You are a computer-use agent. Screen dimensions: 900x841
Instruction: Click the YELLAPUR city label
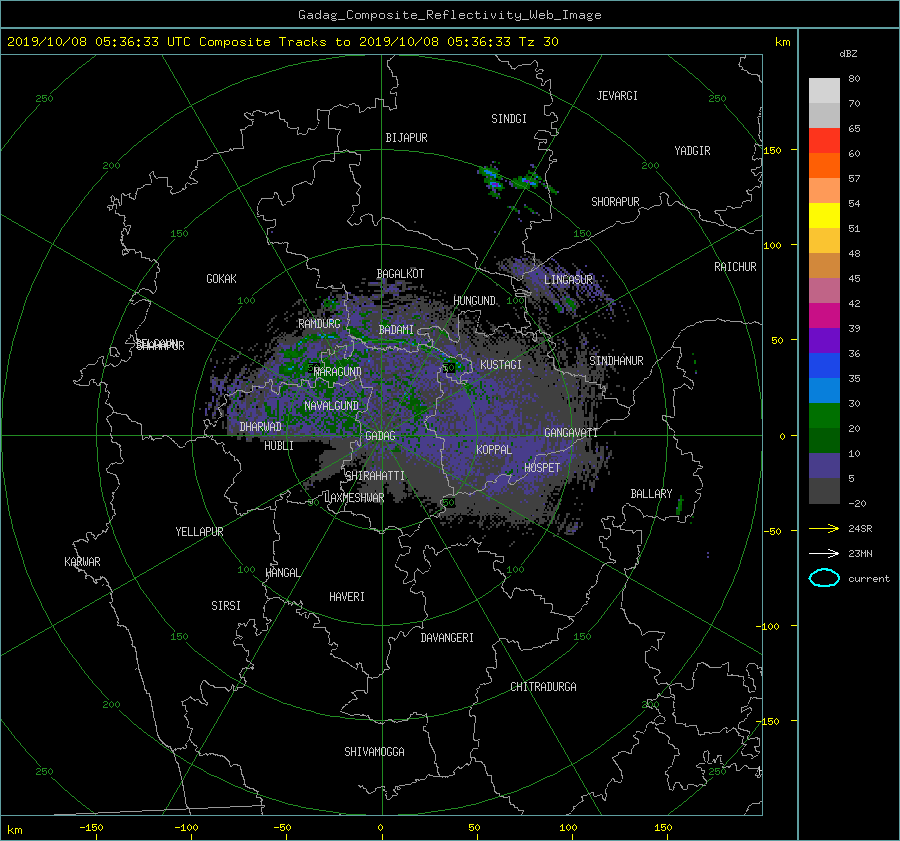point(199,532)
